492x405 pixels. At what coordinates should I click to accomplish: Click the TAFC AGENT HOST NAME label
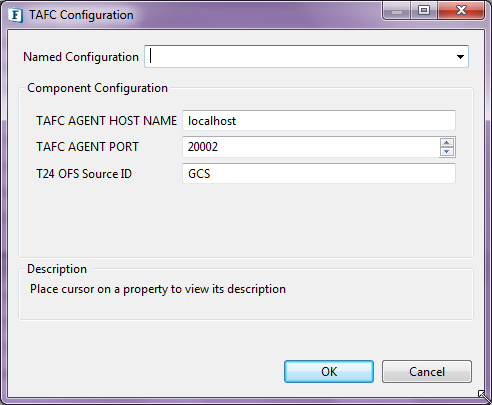click(106, 121)
